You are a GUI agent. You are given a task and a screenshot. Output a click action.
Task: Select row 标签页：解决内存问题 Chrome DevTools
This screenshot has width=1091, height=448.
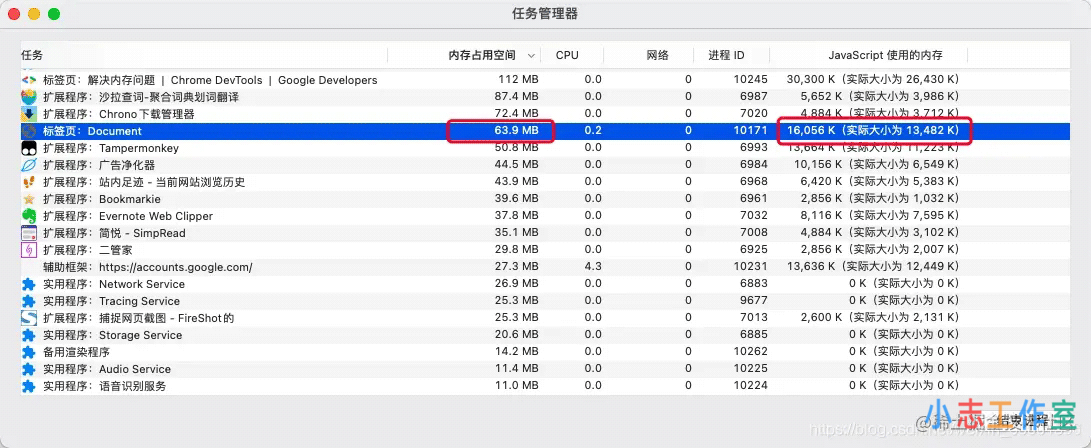545,80
